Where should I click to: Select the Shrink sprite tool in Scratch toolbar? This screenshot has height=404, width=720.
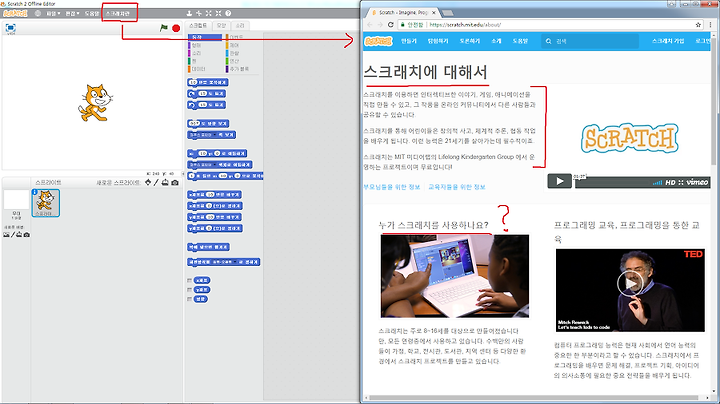[219, 13]
